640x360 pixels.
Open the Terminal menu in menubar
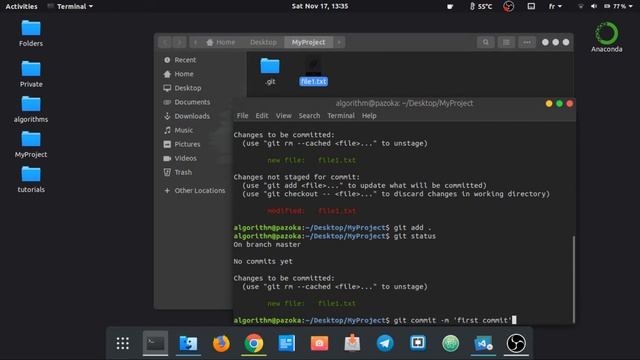point(341,116)
